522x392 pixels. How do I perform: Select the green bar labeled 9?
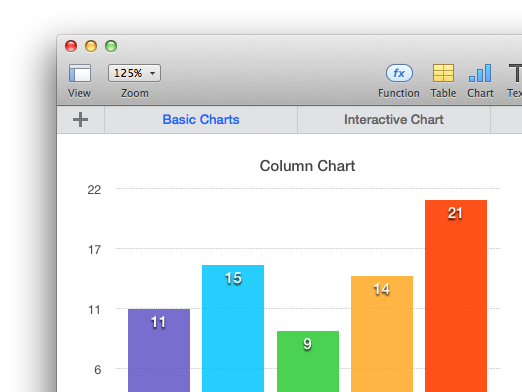308,361
